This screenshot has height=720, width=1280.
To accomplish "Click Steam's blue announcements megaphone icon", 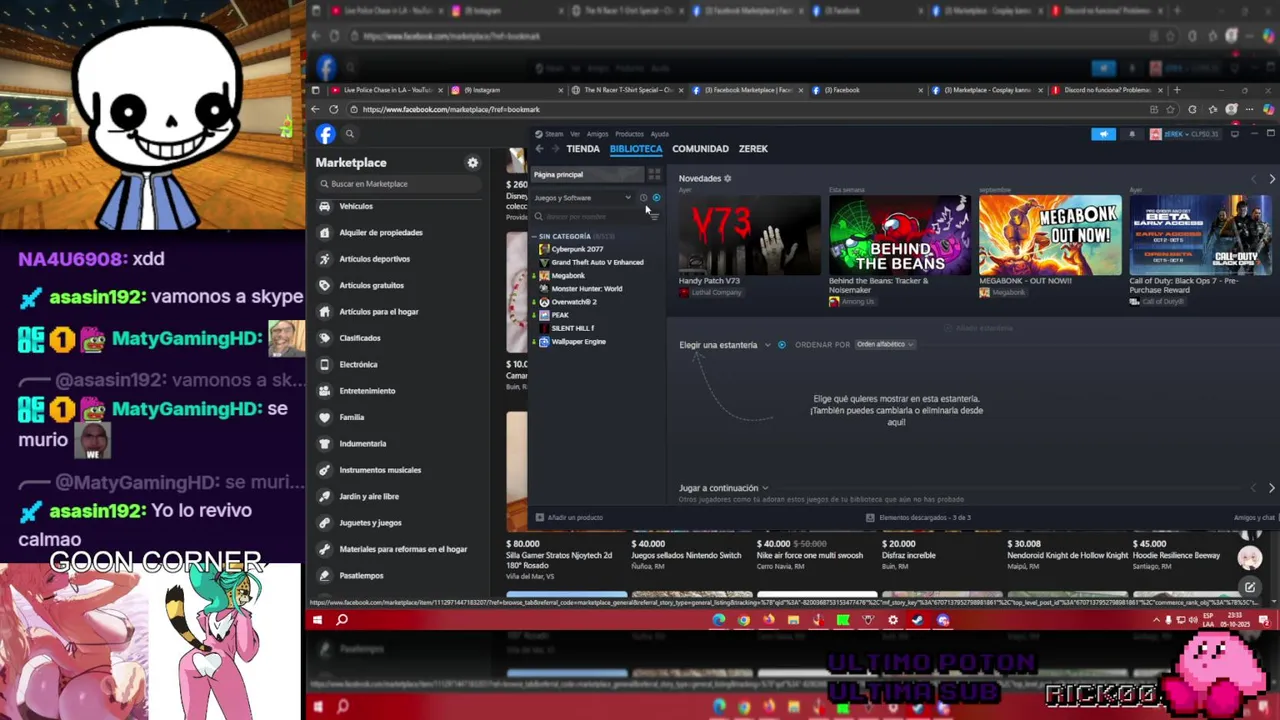I will (x=1103, y=134).
